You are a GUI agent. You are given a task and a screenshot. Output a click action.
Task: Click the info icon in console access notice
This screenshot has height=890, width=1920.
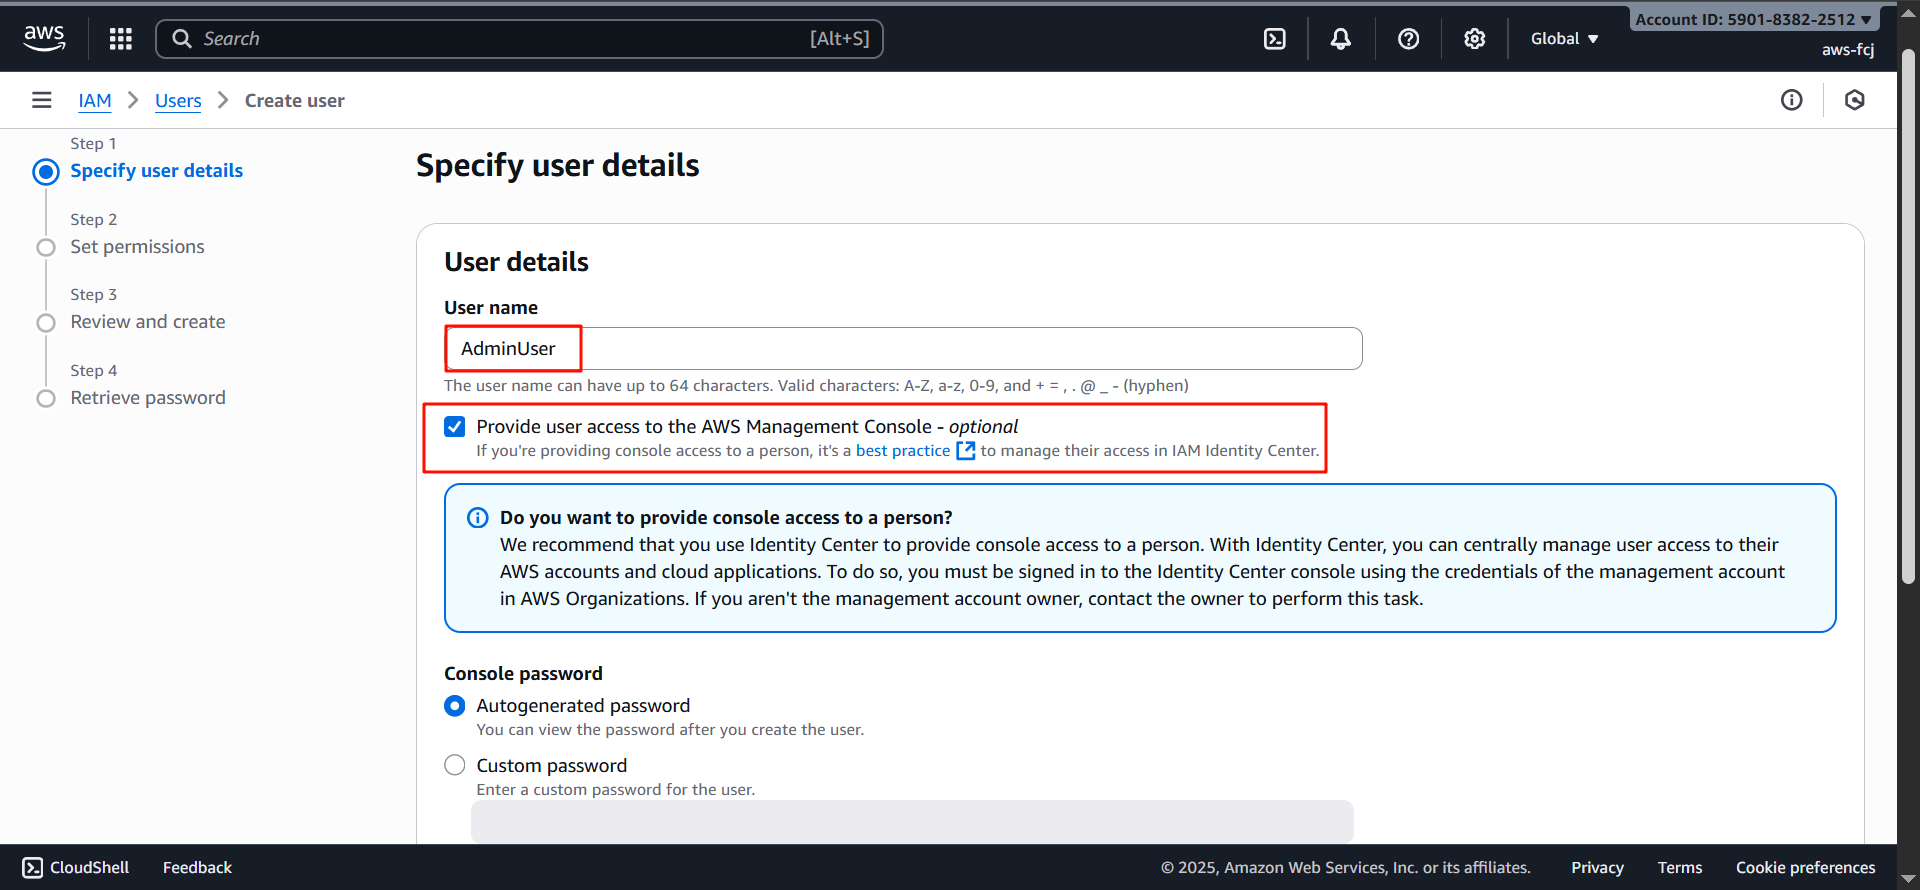point(478,518)
